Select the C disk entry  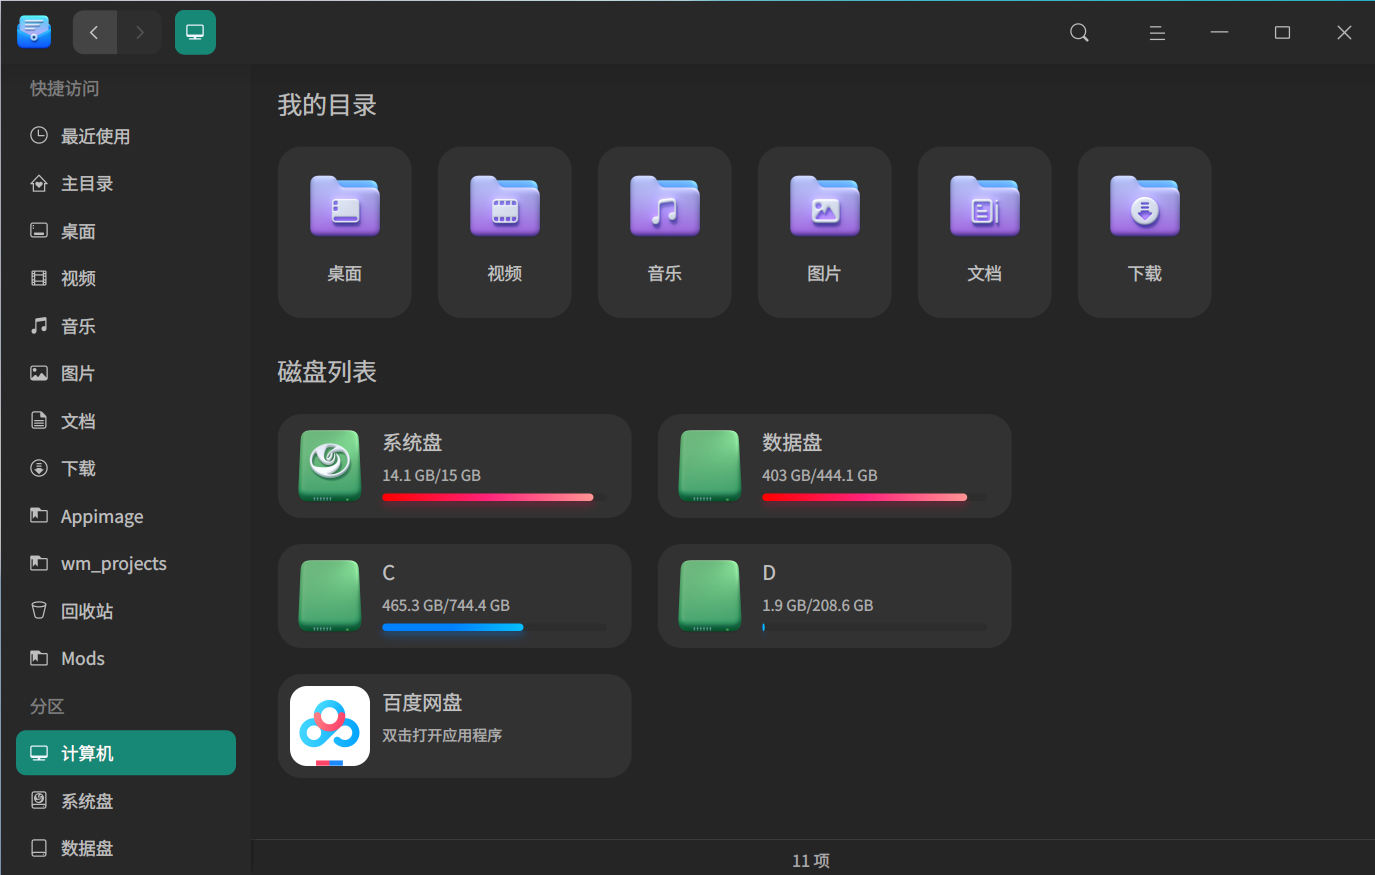click(455, 596)
